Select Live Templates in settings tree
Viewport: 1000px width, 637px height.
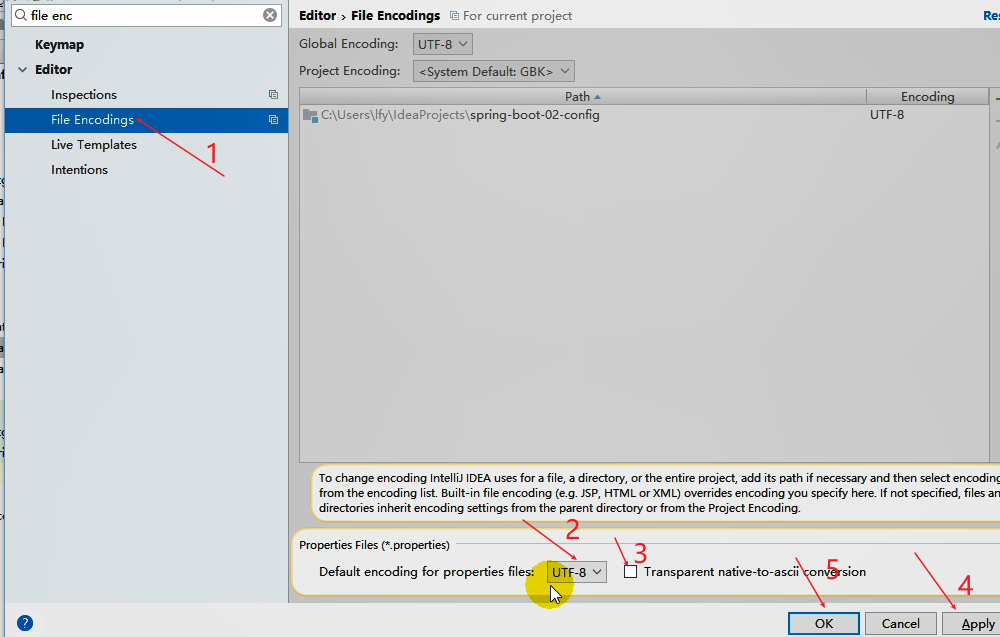point(94,145)
